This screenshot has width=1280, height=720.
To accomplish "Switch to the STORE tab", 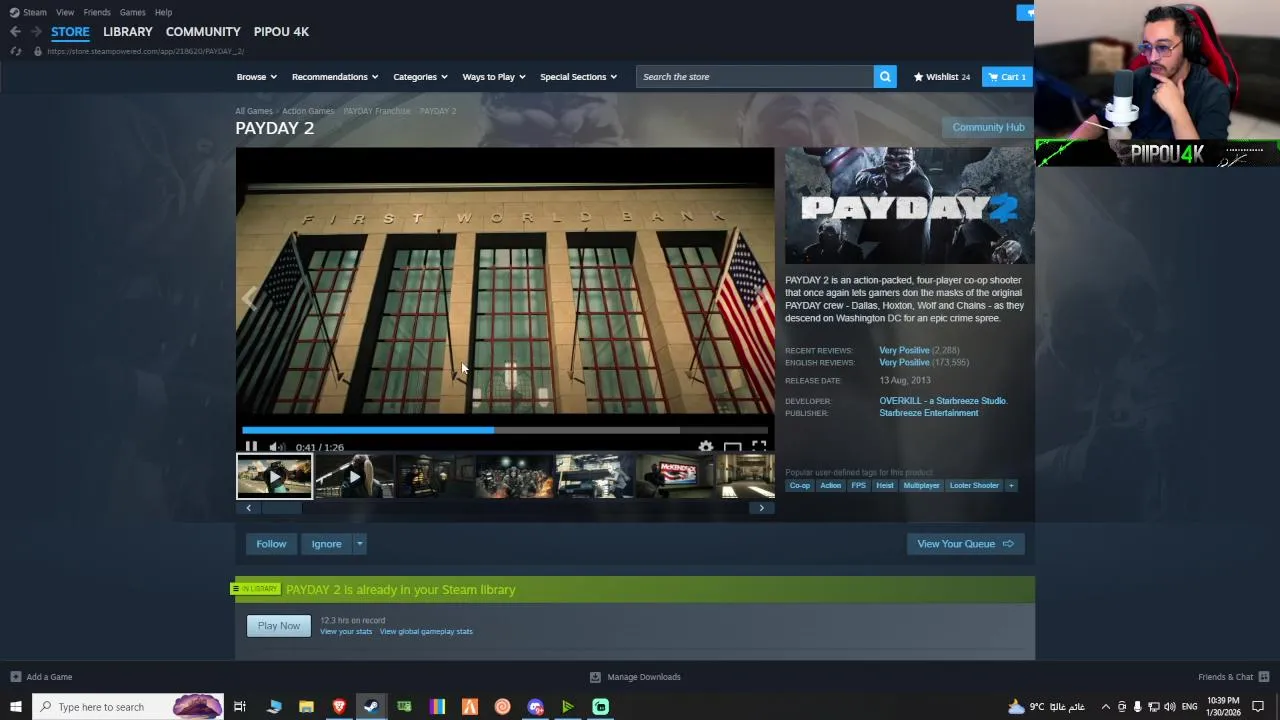I will (70, 32).
